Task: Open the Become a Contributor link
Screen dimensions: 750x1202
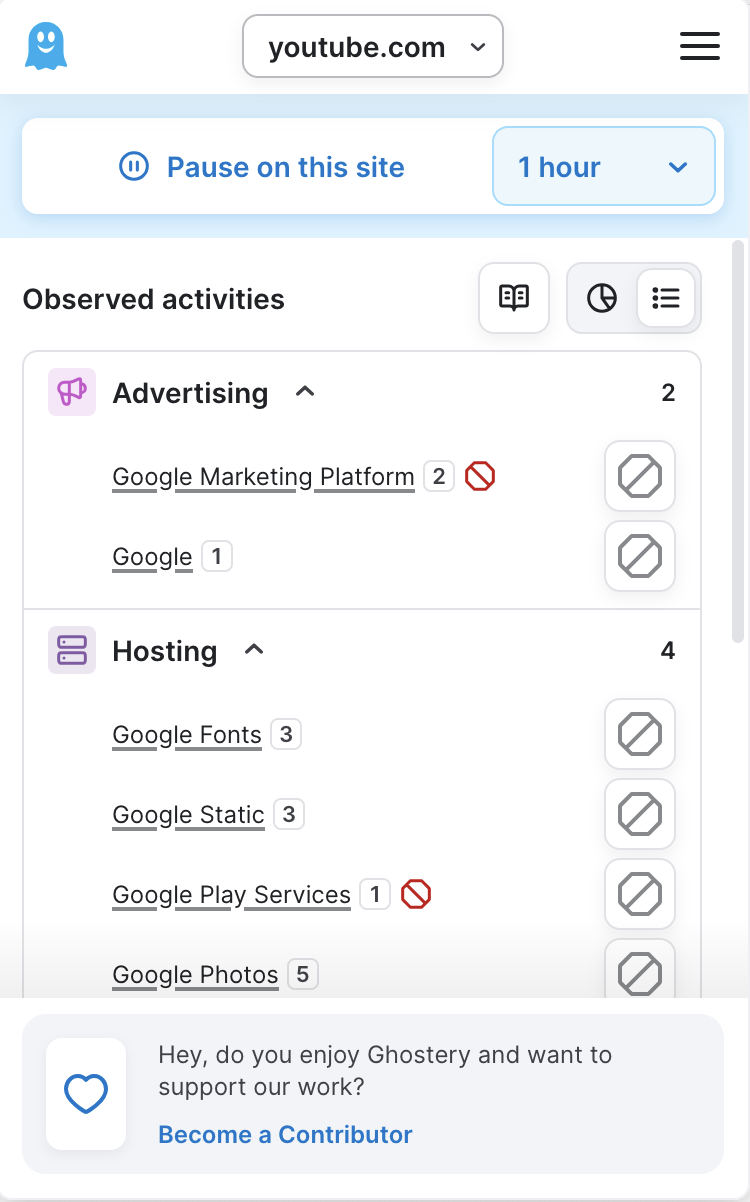Action: [x=285, y=1134]
